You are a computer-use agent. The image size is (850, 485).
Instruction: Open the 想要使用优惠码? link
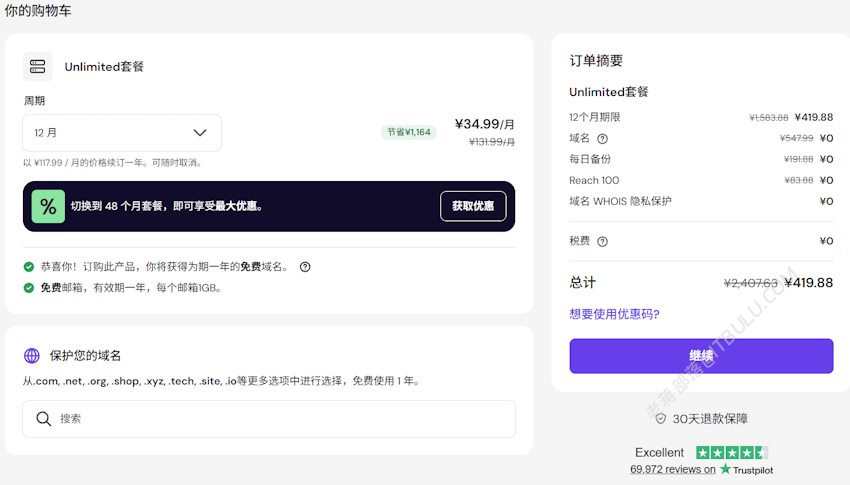(x=614, y=314)
